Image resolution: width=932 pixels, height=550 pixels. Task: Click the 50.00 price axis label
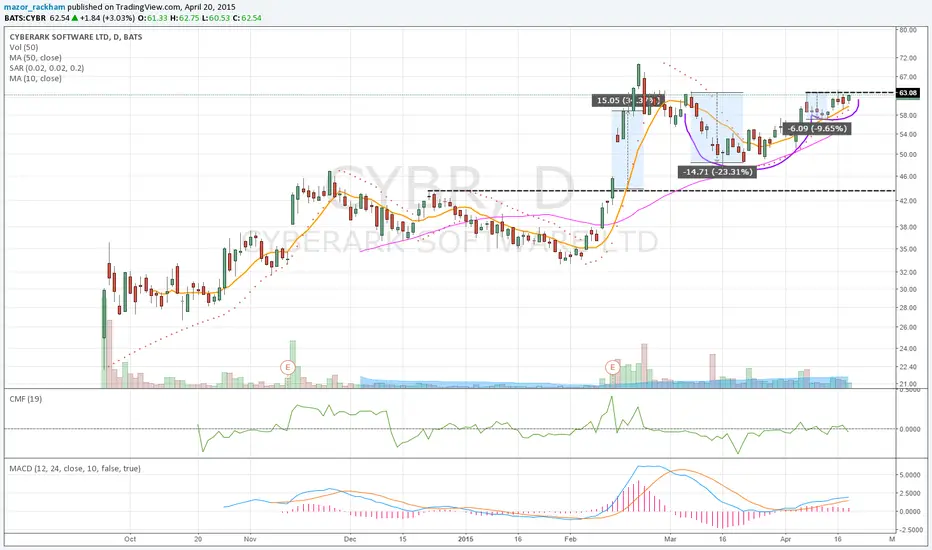click(x=908, y=155)
